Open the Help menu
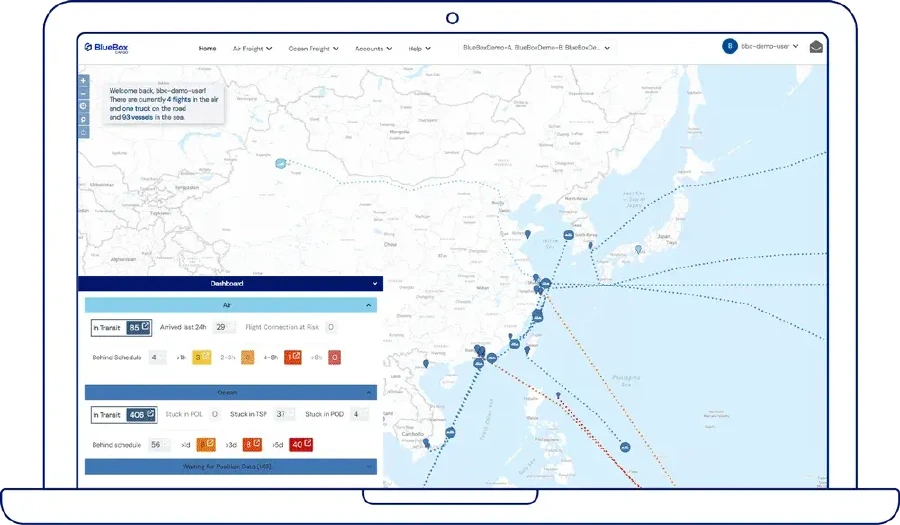This screenshot has width=900, height=525. 420,49
